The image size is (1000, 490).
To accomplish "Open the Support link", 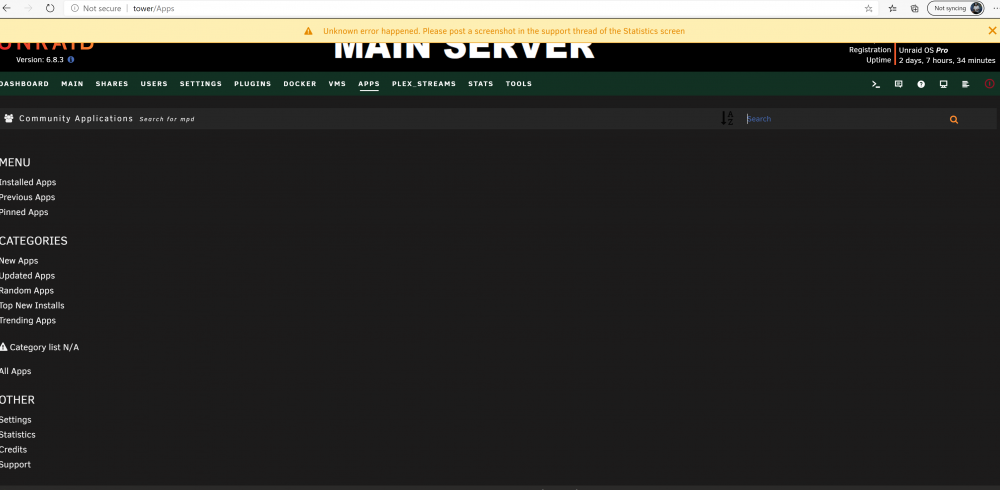I will pos(15,464).
